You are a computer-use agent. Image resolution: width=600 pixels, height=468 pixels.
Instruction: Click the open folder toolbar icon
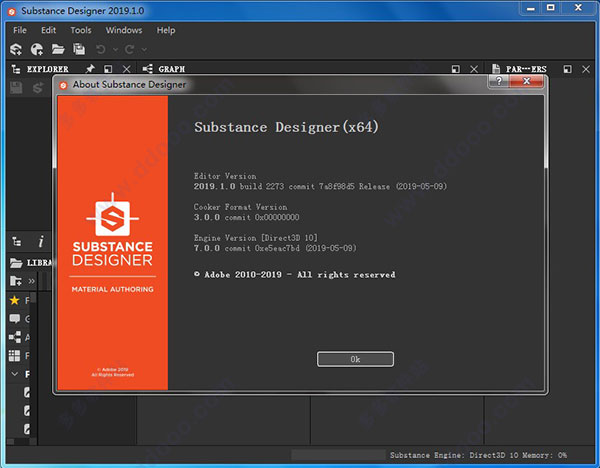point(58,49)
